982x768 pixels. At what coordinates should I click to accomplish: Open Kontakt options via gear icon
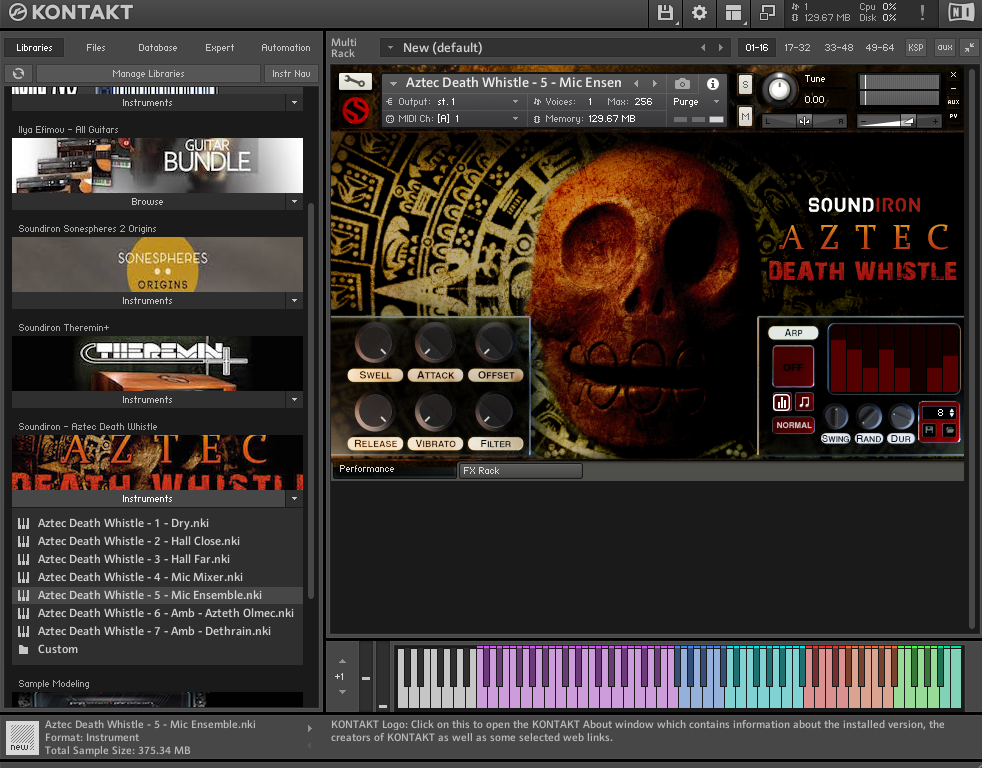tap(699, 13)
